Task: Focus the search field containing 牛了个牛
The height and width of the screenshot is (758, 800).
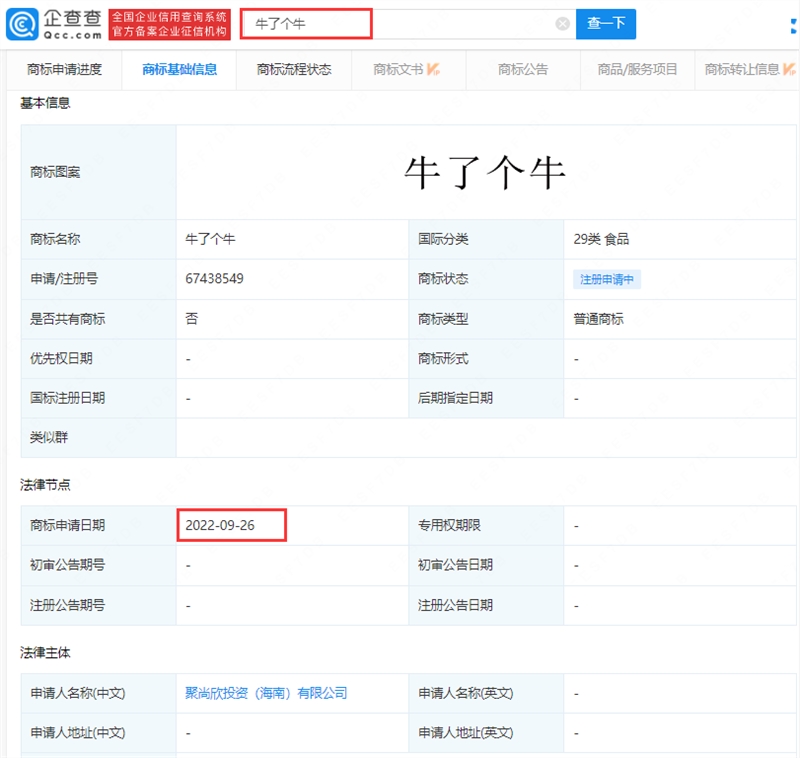Action: click(400, 24)
